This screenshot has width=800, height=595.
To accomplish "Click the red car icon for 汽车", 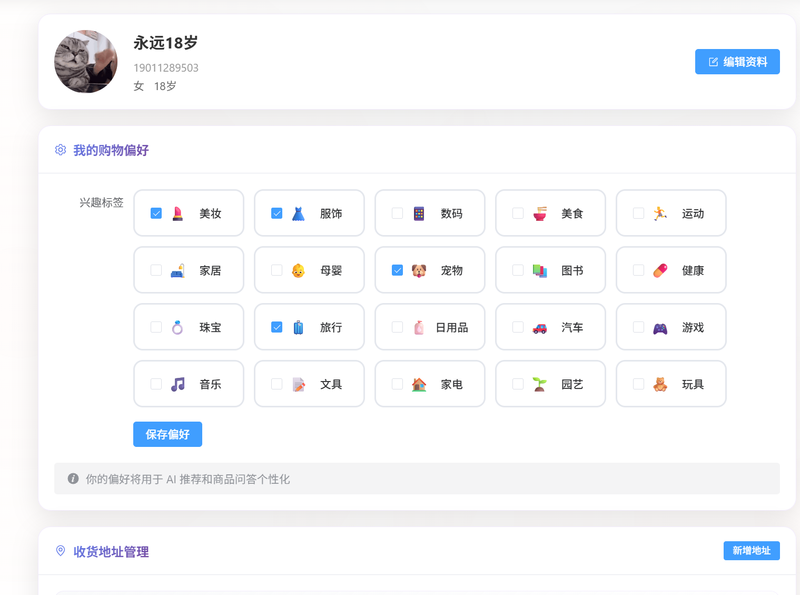I will click(540, 327).
